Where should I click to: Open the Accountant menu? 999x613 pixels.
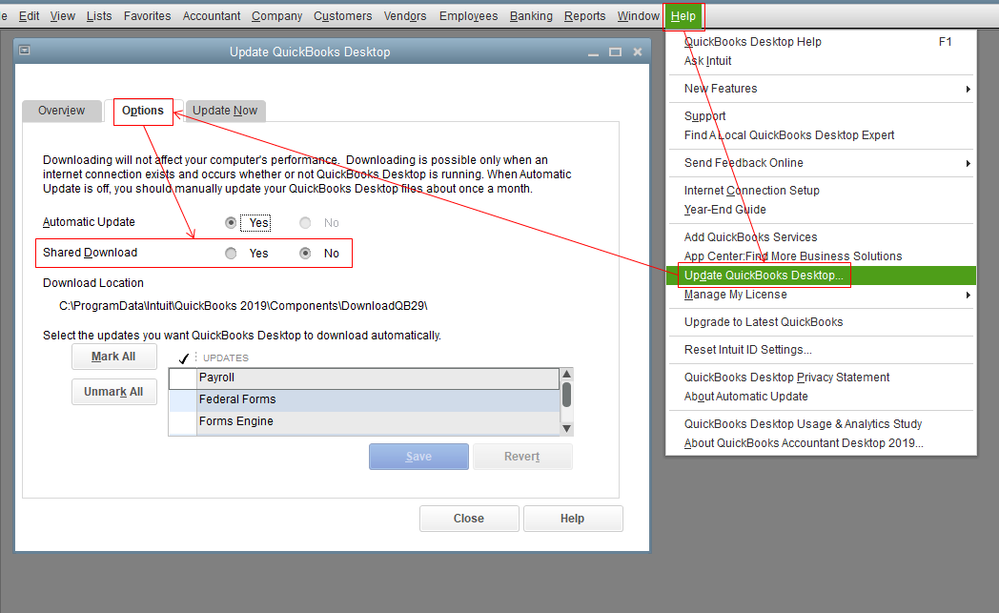pos(212,16)
